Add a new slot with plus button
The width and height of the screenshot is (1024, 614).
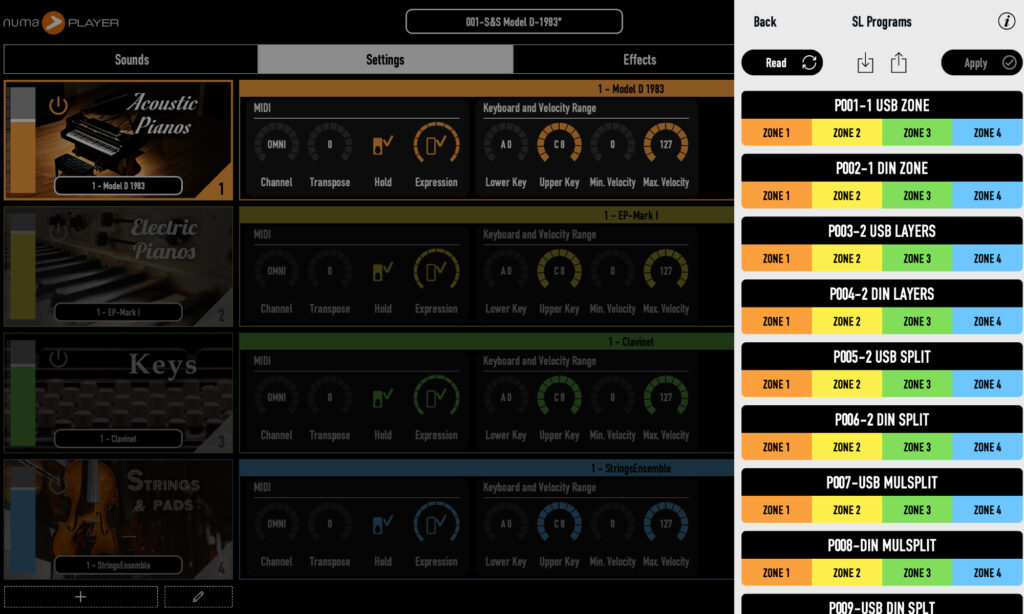[x=81, y=596]
